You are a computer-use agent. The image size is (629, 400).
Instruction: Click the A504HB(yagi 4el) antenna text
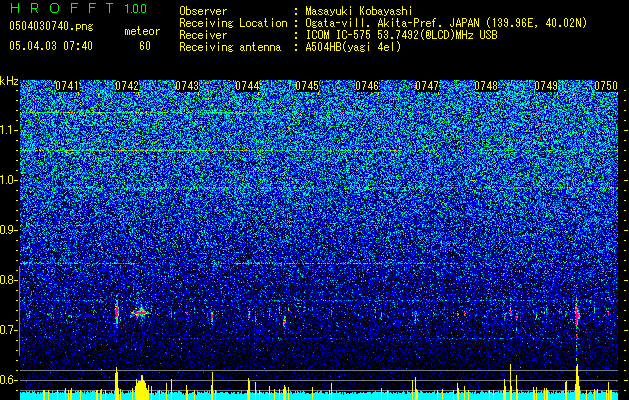click(353, 47)
